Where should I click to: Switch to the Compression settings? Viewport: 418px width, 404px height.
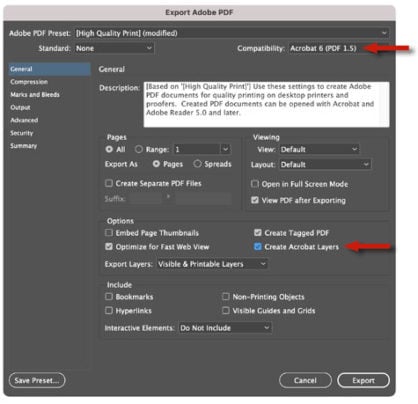click(29, 82)
